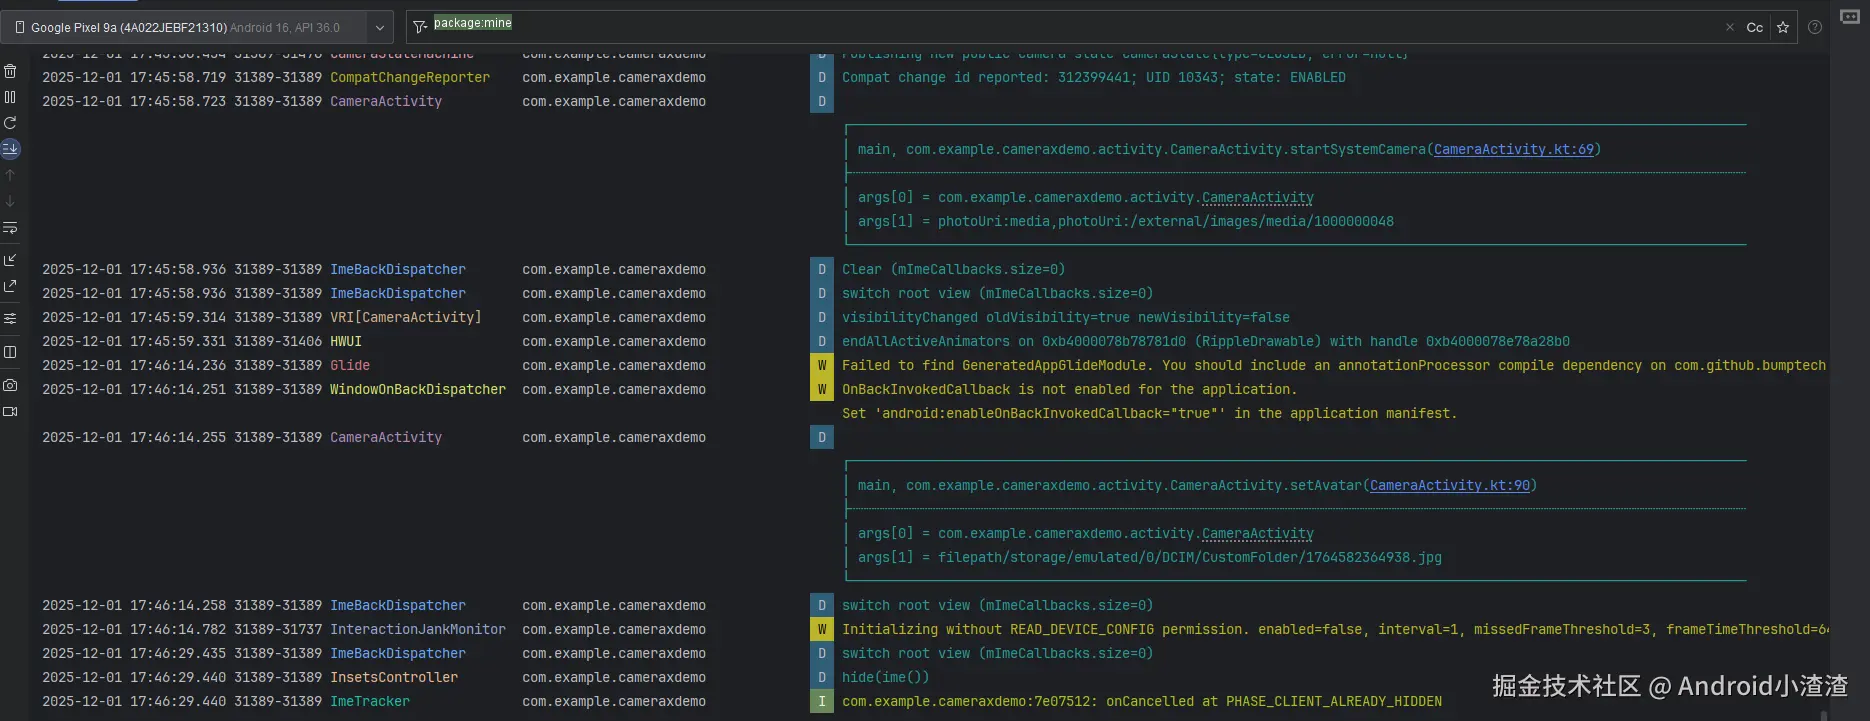The image size is (1870, 721).
Task: Click the timestamp 2025-12-01 17:46:14.255
Action: [x=134, y=437]
